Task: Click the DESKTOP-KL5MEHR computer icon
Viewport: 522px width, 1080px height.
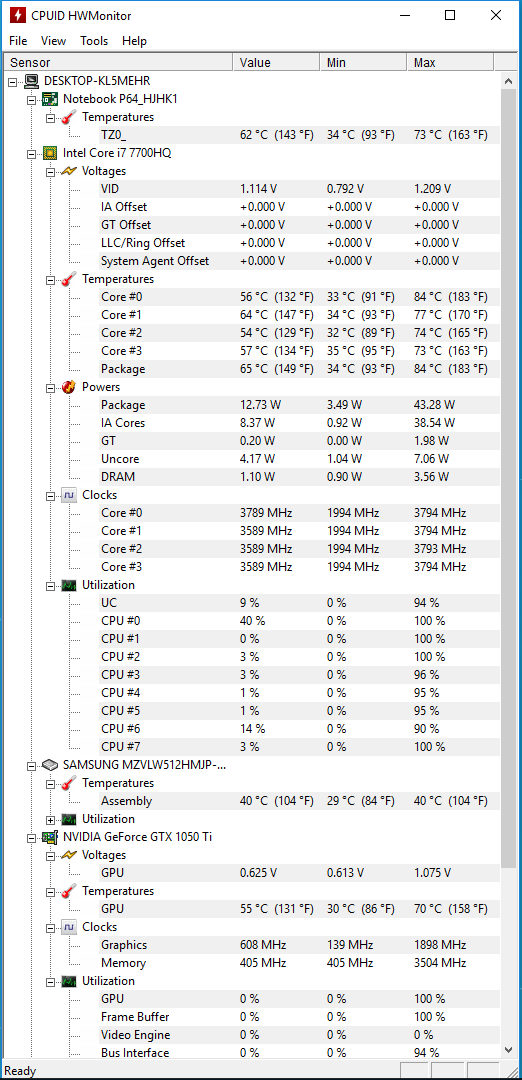Action: coord(31,81)
